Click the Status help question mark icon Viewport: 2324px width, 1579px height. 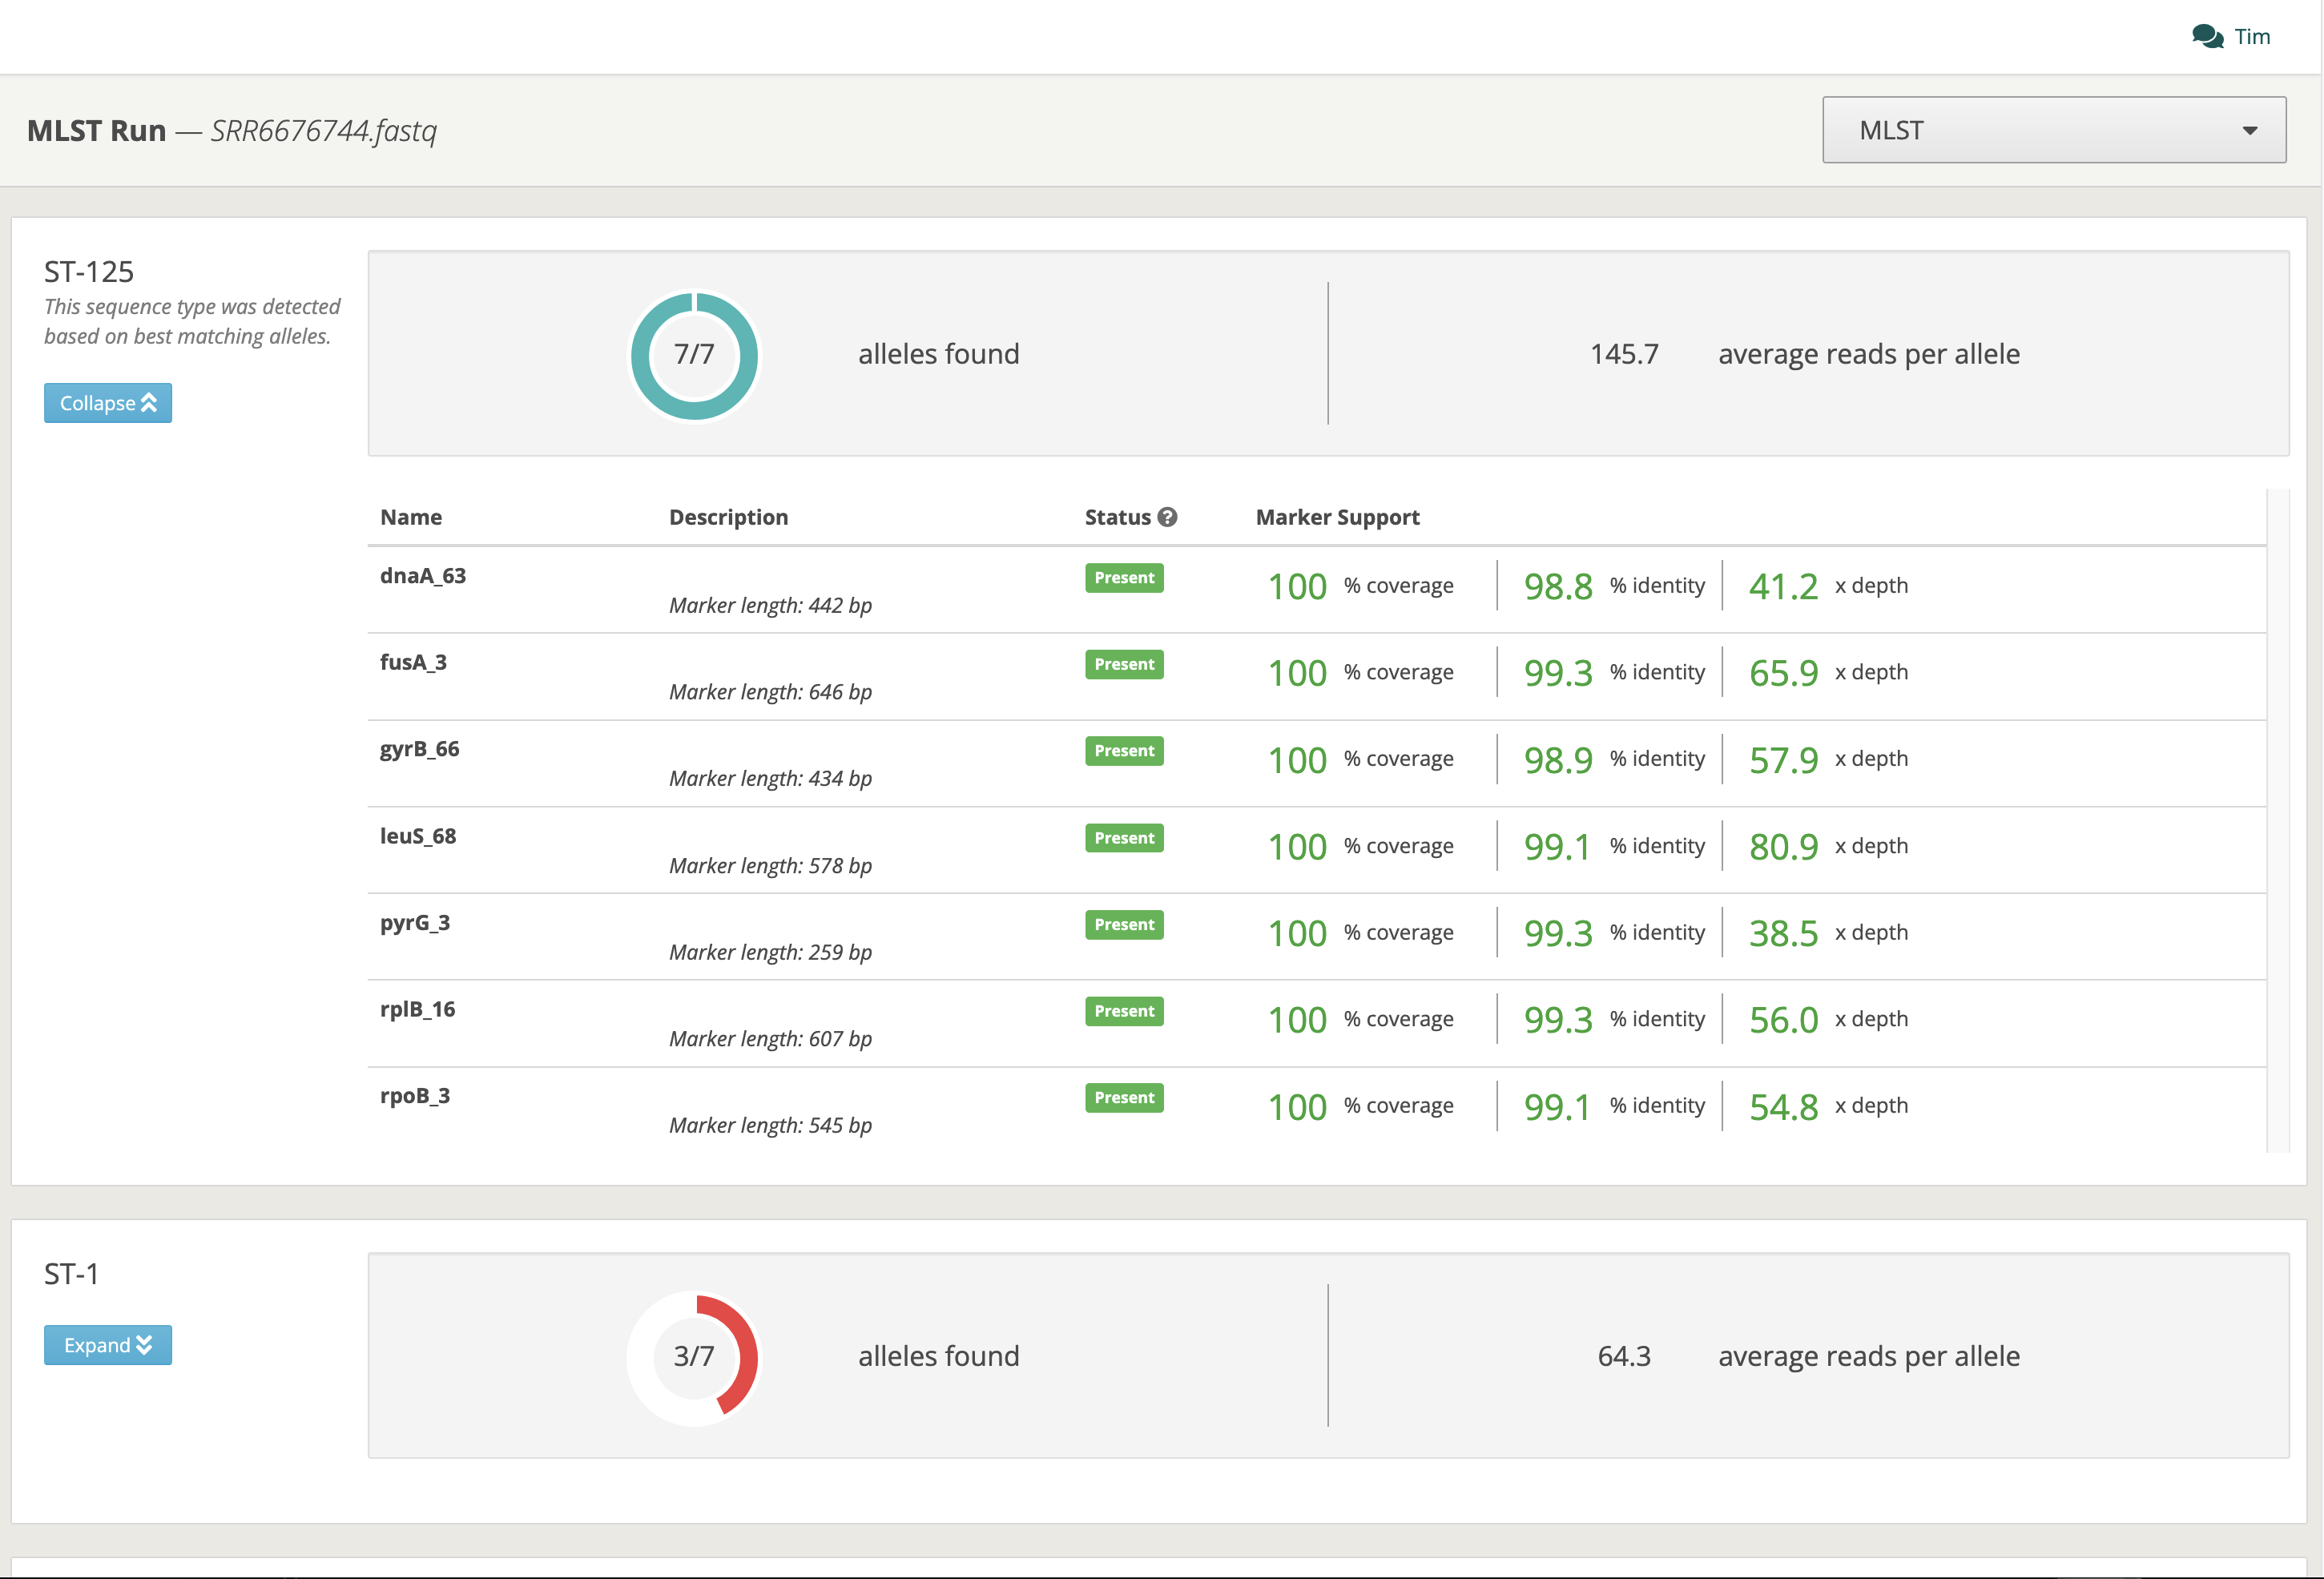click(x=1167, y=517)
